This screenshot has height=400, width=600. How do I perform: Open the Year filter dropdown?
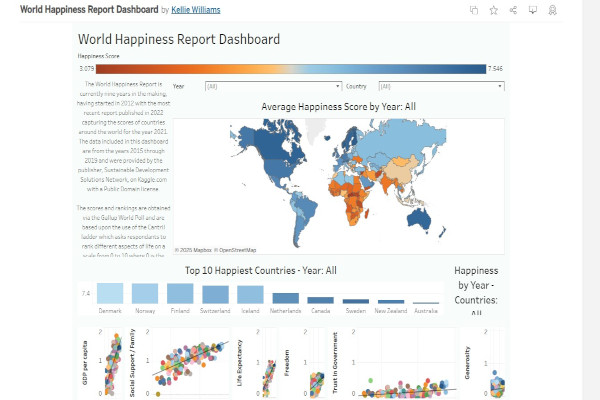click(x=268, y=87)
